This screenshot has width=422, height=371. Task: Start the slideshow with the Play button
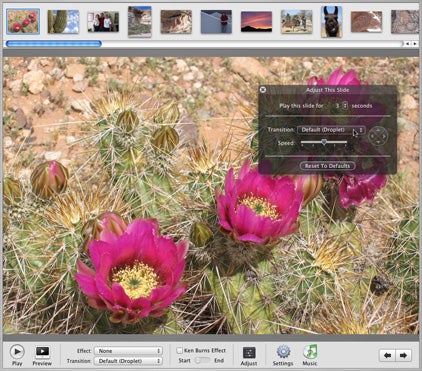(x=17, y=351)
